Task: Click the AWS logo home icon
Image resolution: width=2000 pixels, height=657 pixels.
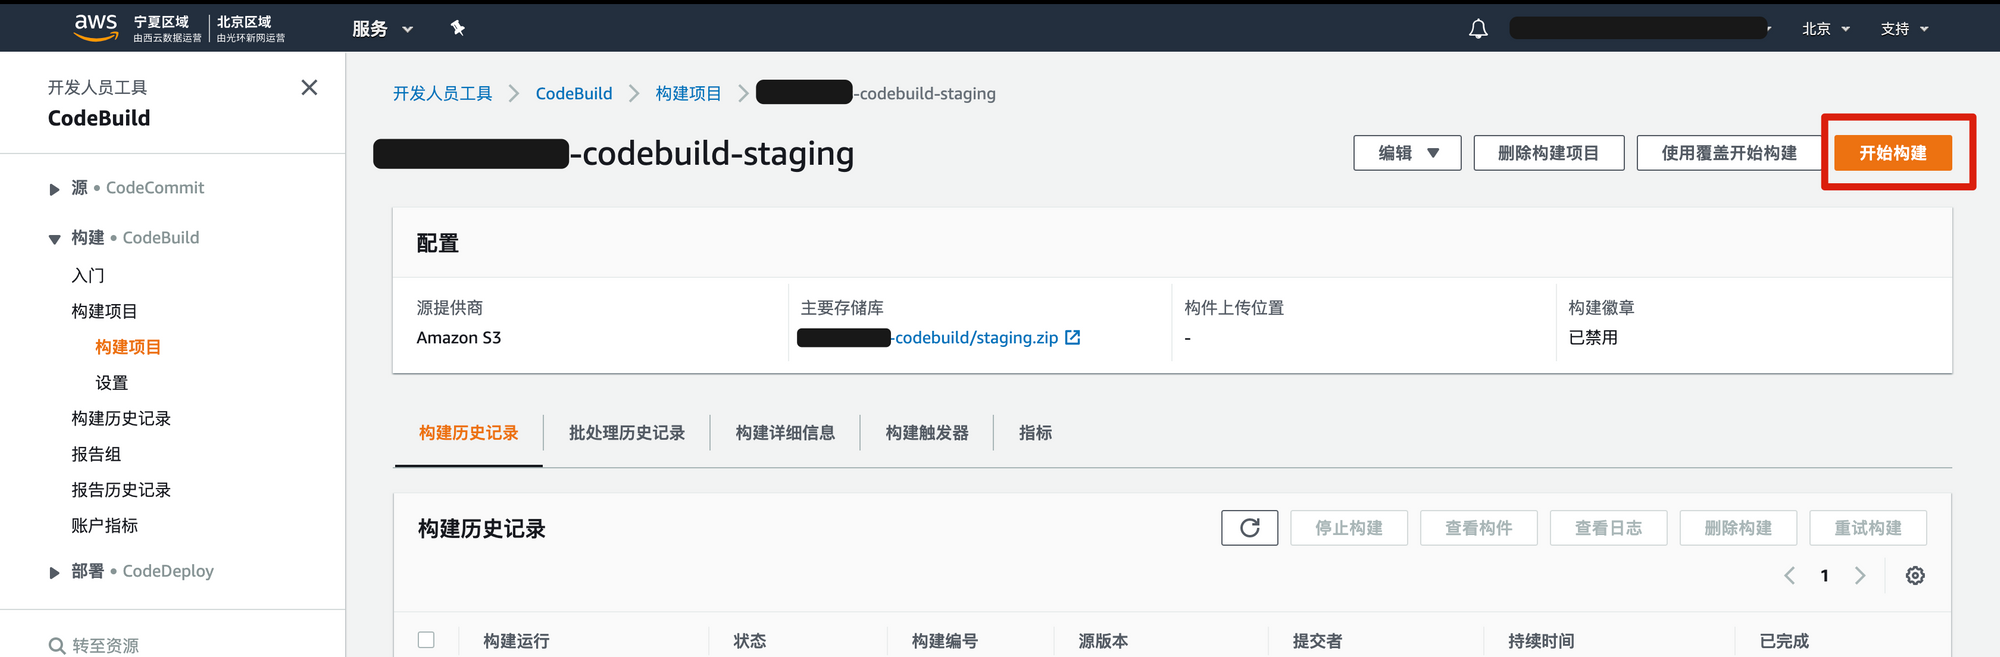Action: [x=96, y=27]
